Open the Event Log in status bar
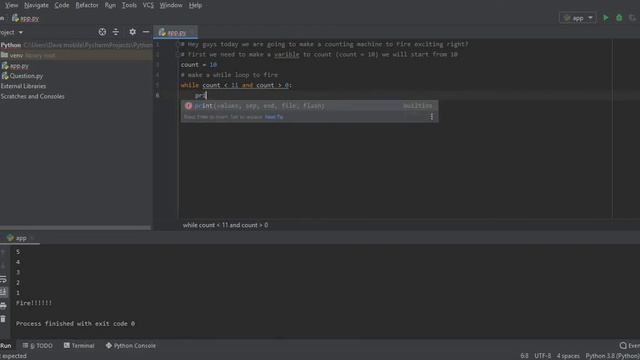The image size is (640, 360). (629, 346)
